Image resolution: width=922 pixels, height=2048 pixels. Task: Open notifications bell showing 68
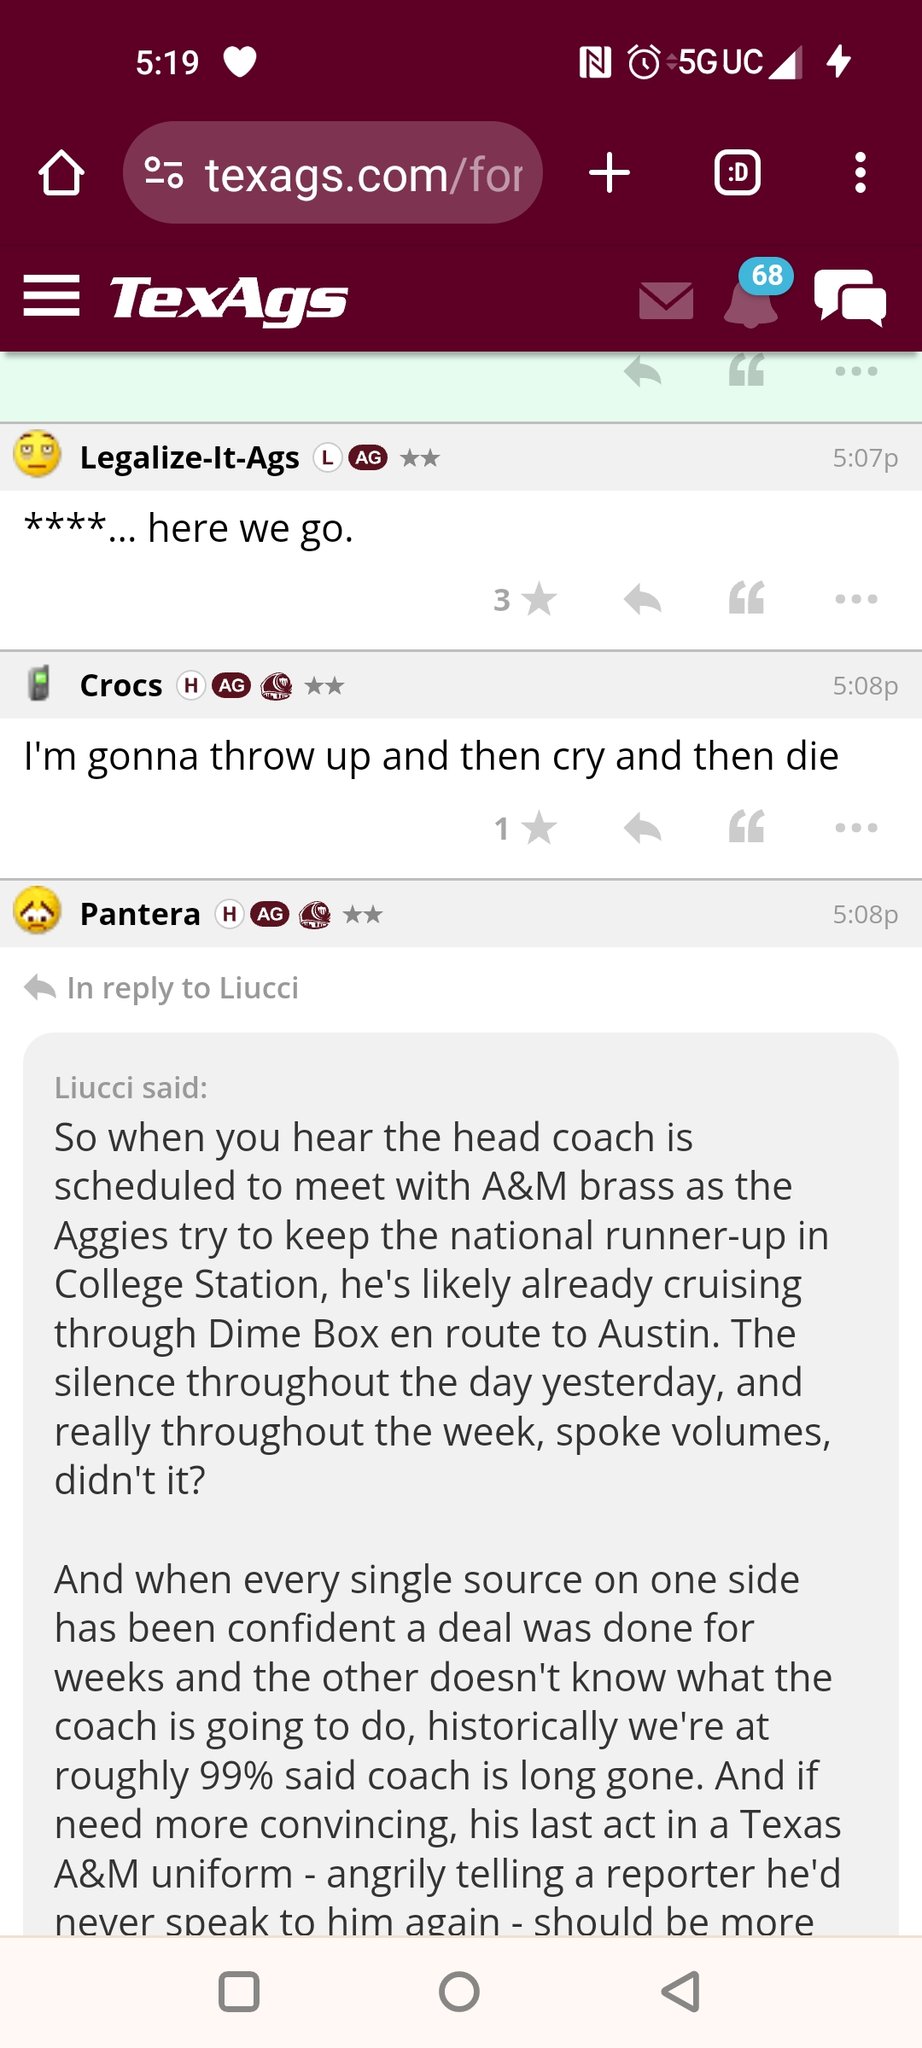point(752,298)
